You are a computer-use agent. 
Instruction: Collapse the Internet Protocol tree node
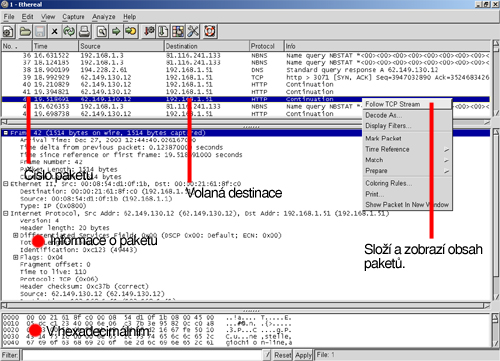[x=6, y=213]
